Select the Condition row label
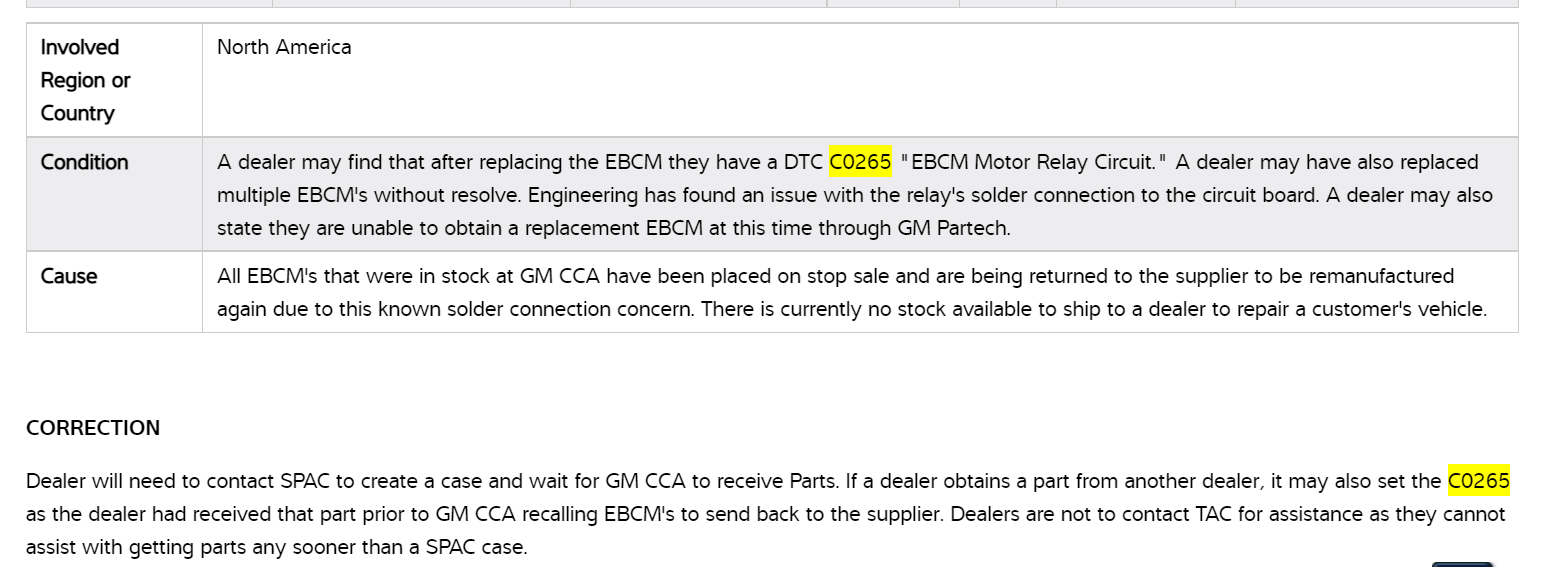1541x567 pixels. pyautogui.click(x=85, y=162)
